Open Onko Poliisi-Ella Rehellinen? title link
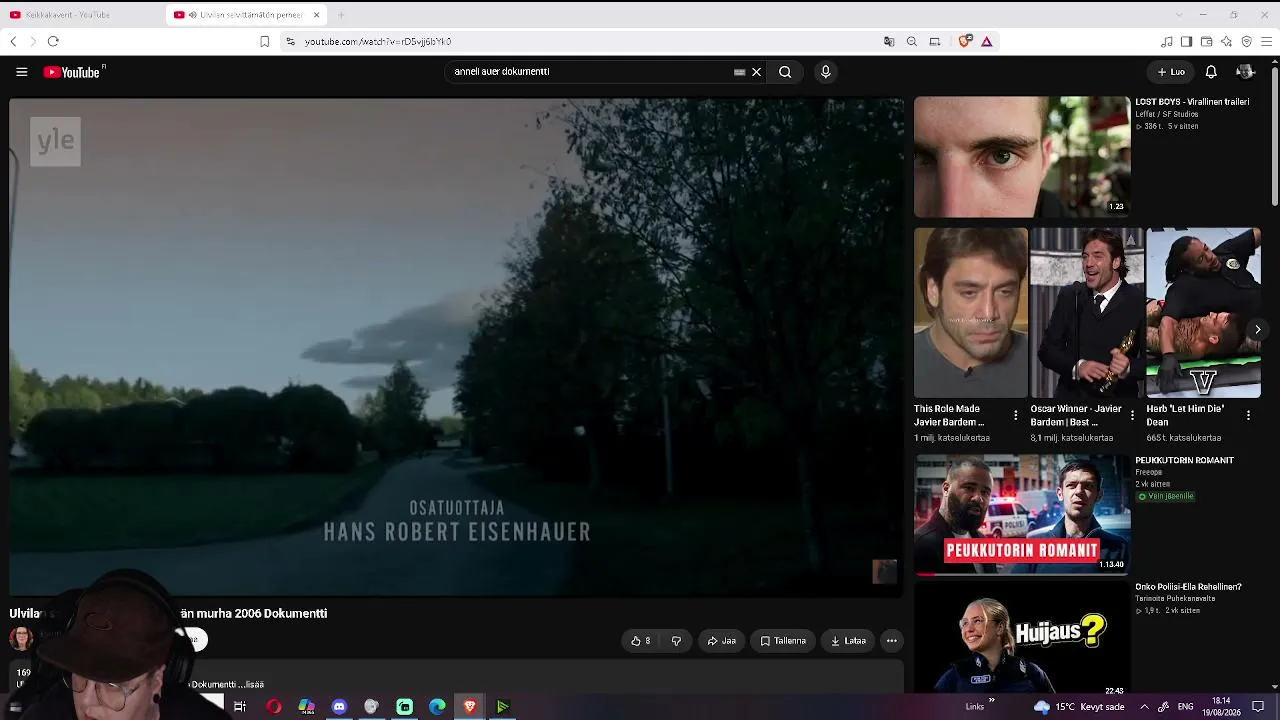This screenshot has height=720, width=1280. point(1188,587)
